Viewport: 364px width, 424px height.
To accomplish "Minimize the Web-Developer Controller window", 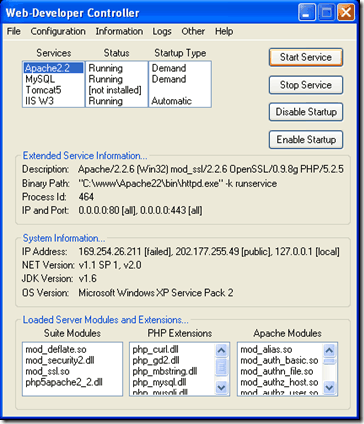I will click(x=306, y=13).
